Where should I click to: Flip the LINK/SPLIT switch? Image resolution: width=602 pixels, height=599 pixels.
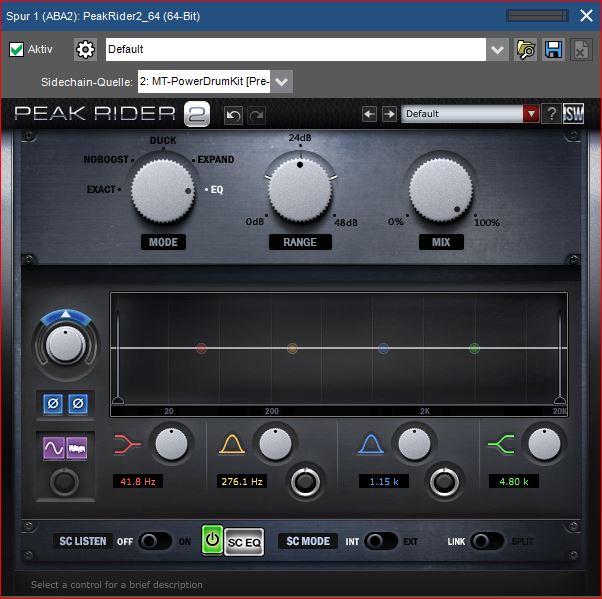click(486, 541)
